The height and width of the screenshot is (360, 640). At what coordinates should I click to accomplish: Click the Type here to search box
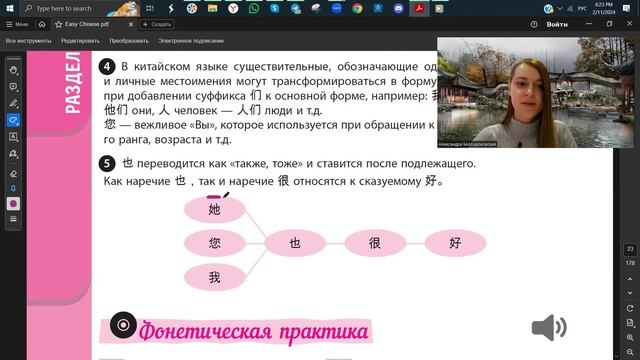(80, 8)
